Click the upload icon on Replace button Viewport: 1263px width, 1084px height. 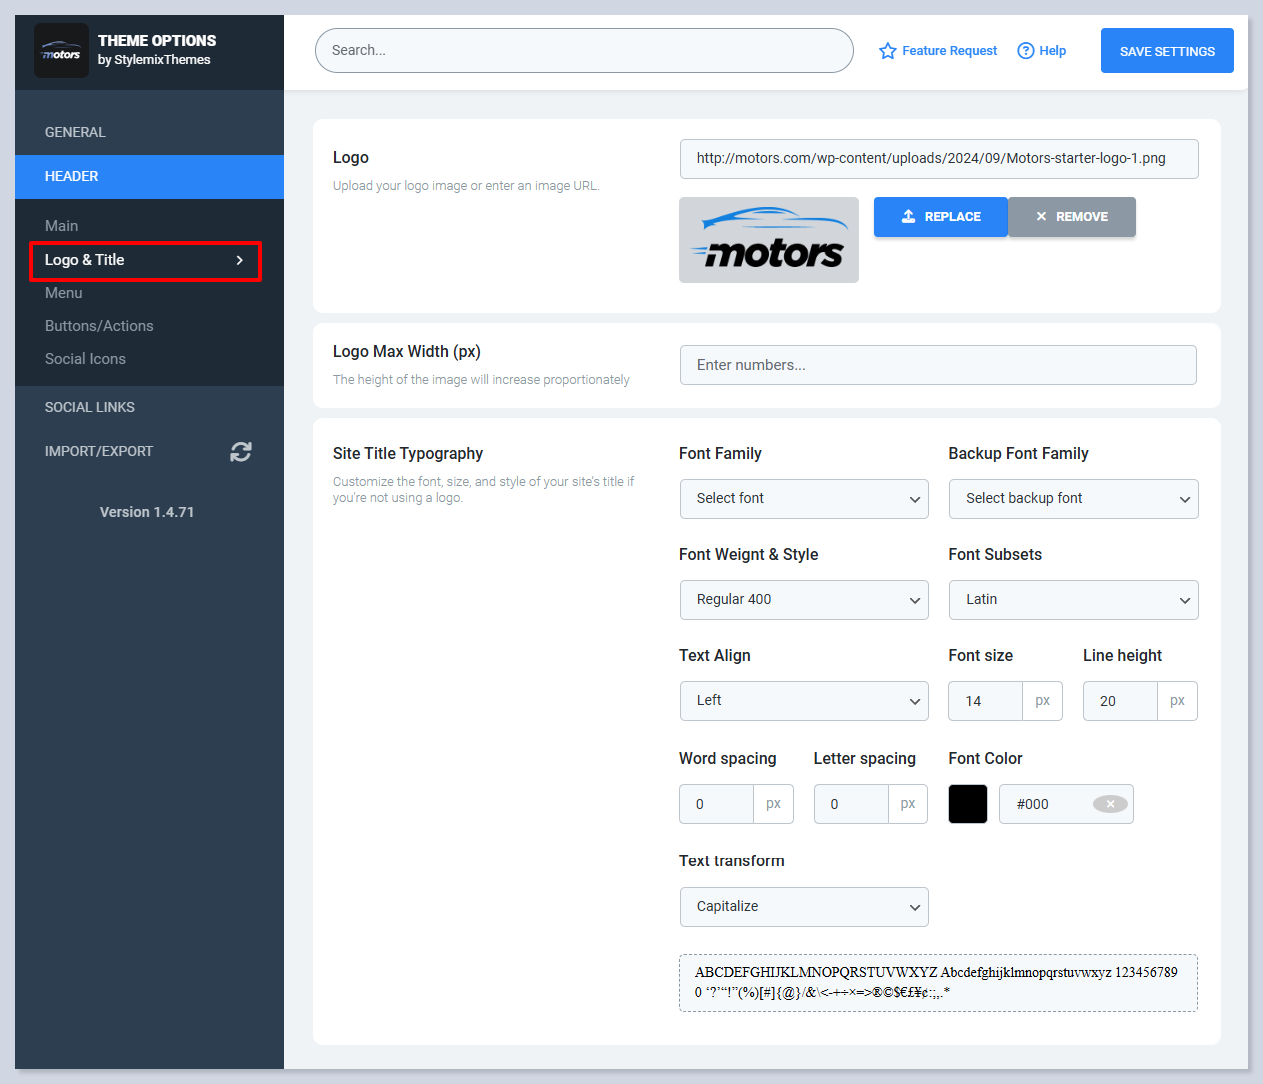pyautogui.click(x=908, y=217)
